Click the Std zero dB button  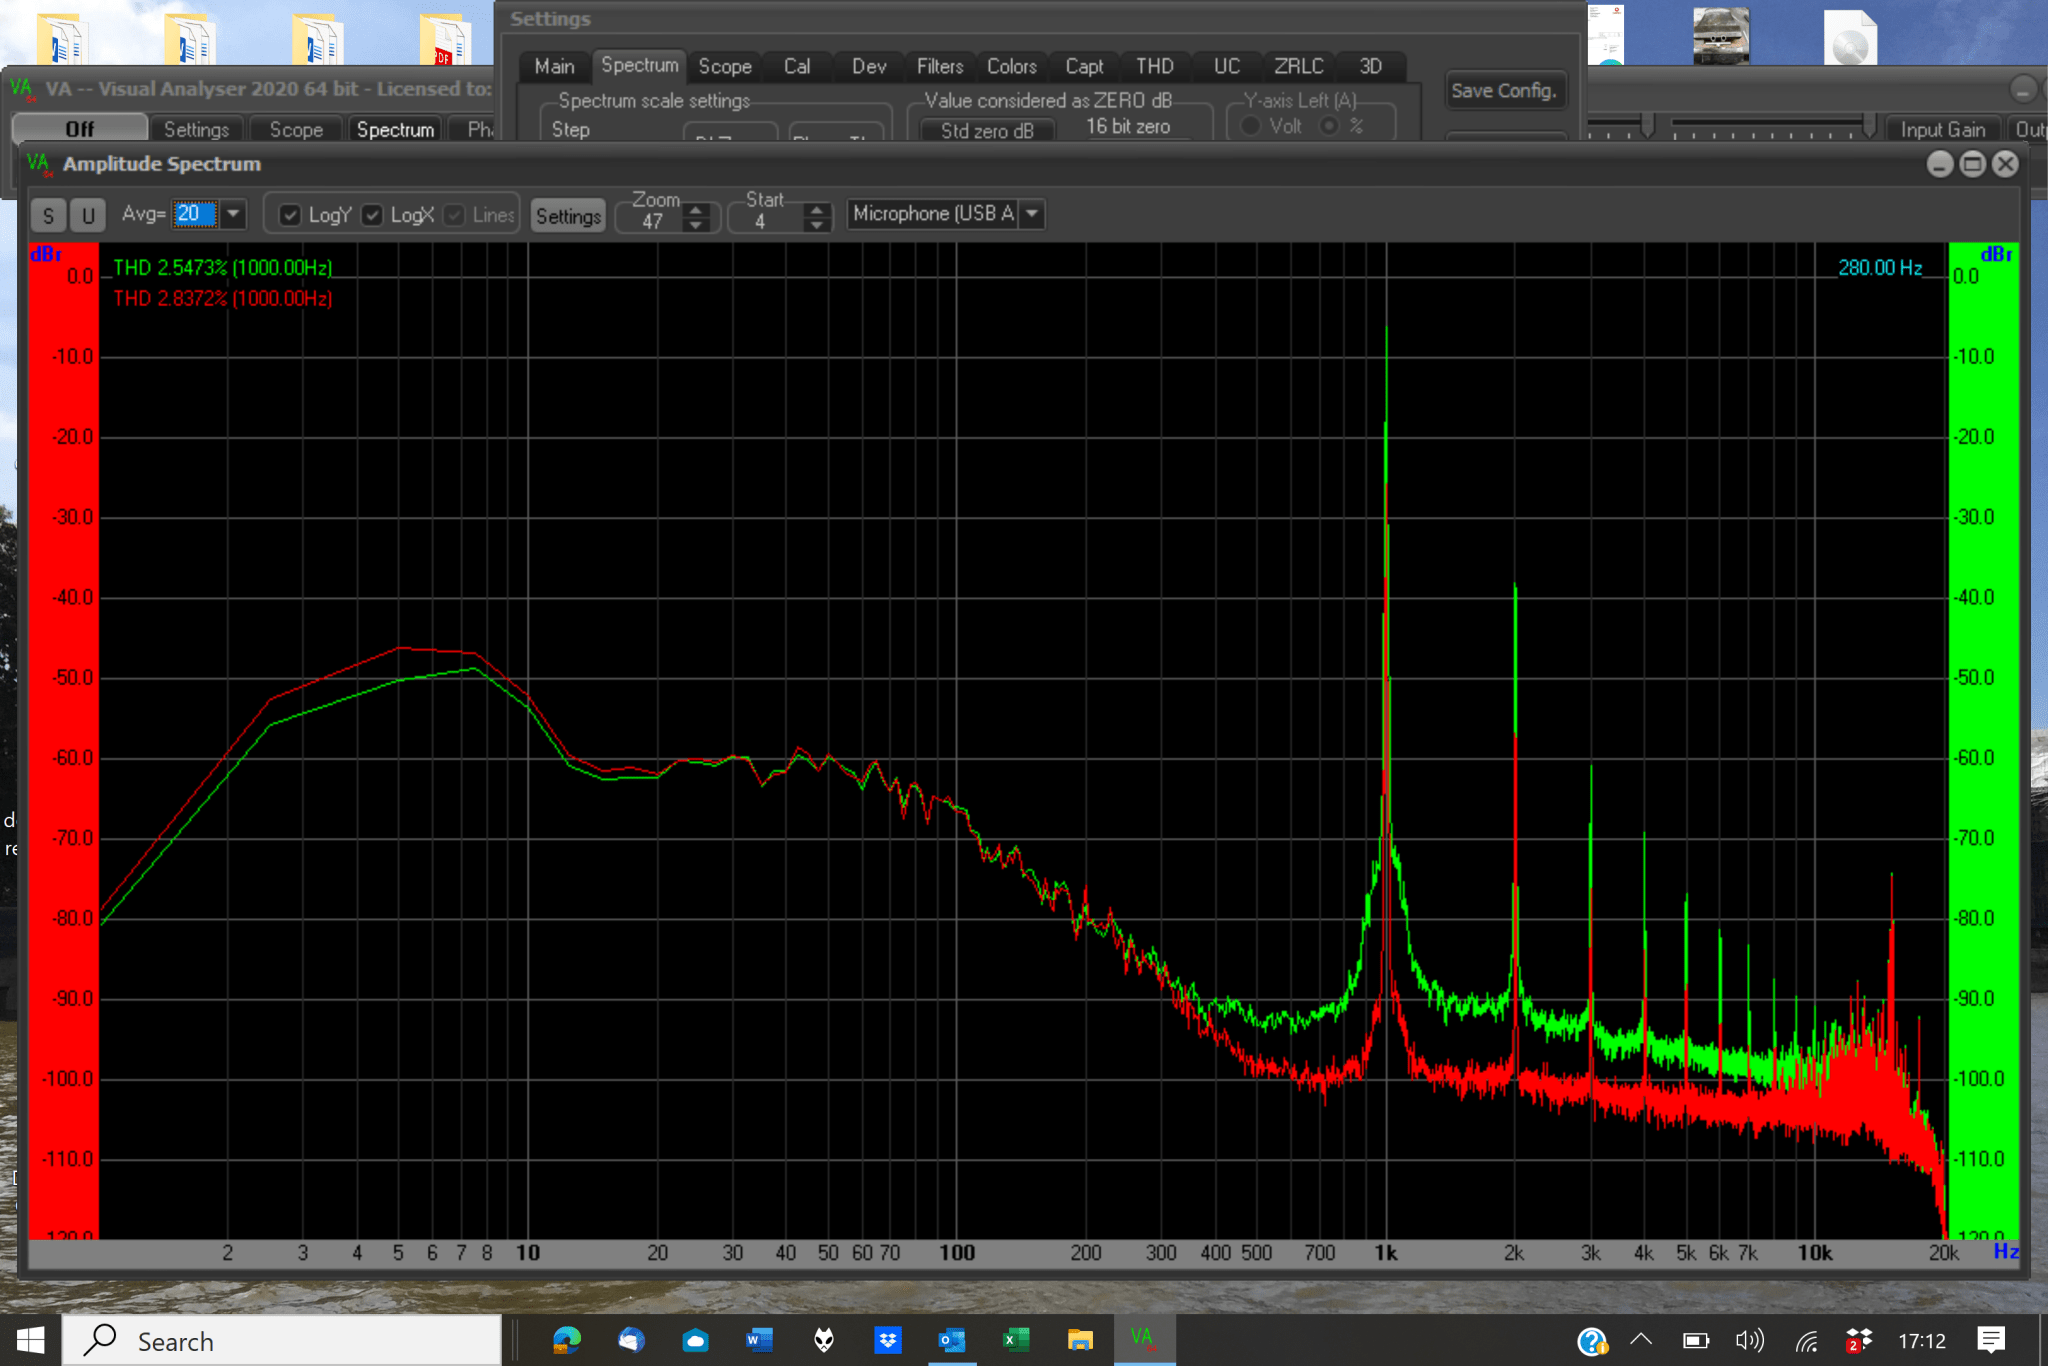coord(987,131)
